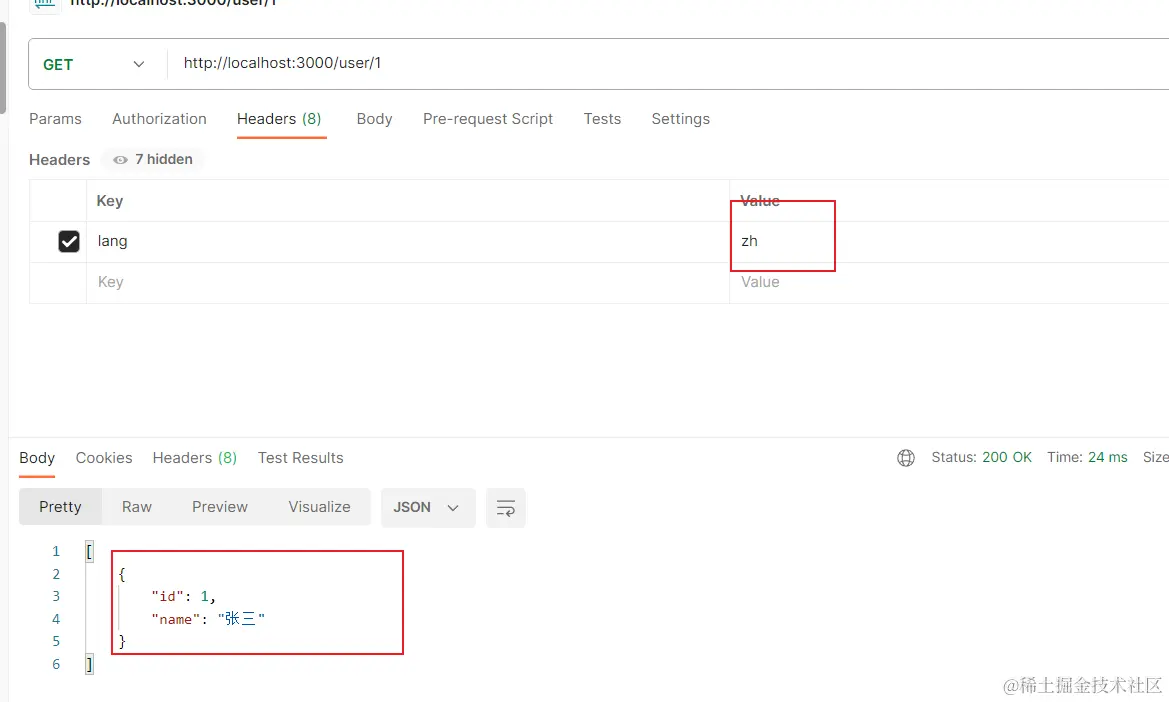Click the "id": 1 response line
This screenshot has height=702, width=1169.
[x=183, y=596]
